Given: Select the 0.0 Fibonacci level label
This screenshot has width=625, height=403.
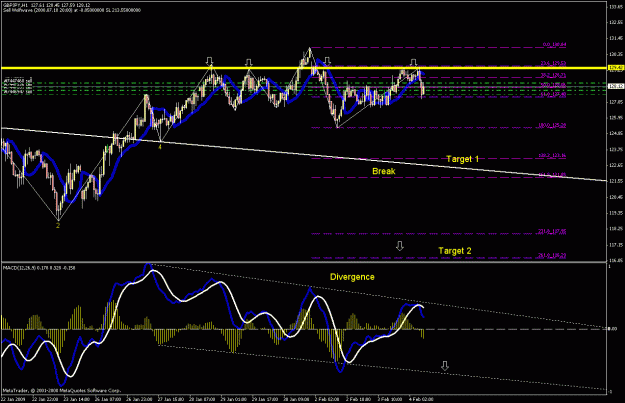Looking at the screenshot, I should (x=554, y=45).
